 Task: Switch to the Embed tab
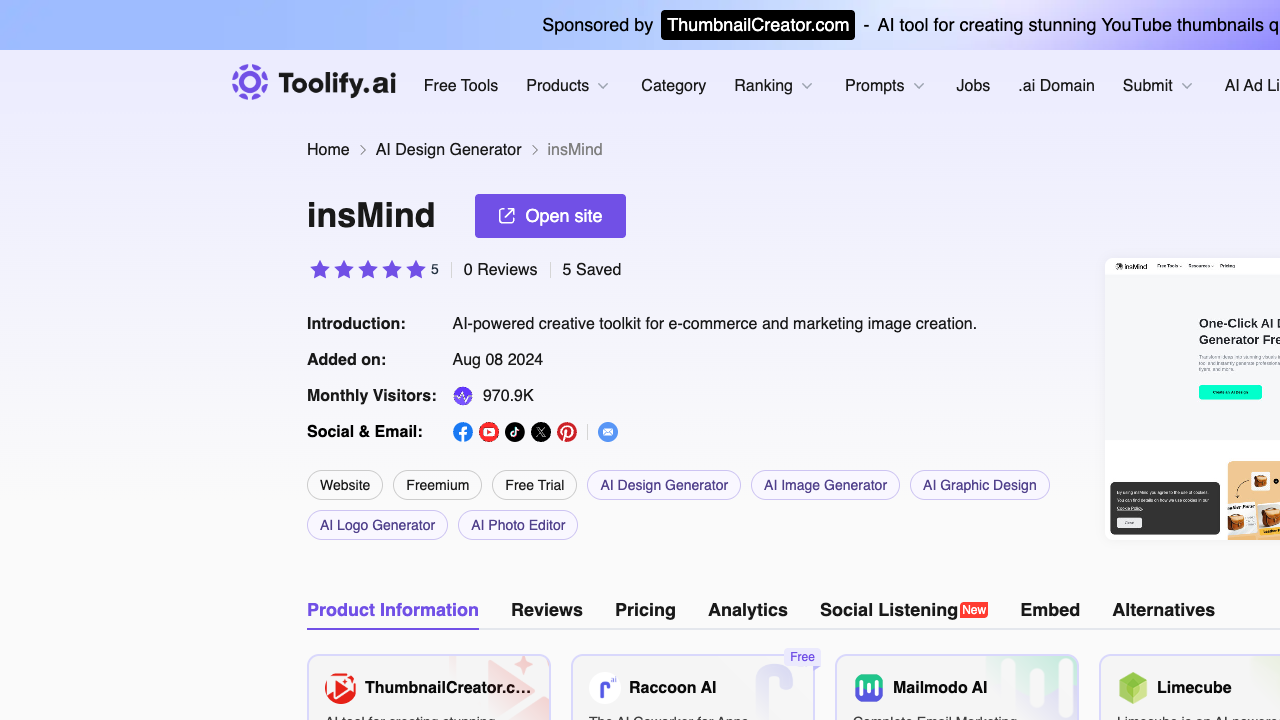[1050, 610]
